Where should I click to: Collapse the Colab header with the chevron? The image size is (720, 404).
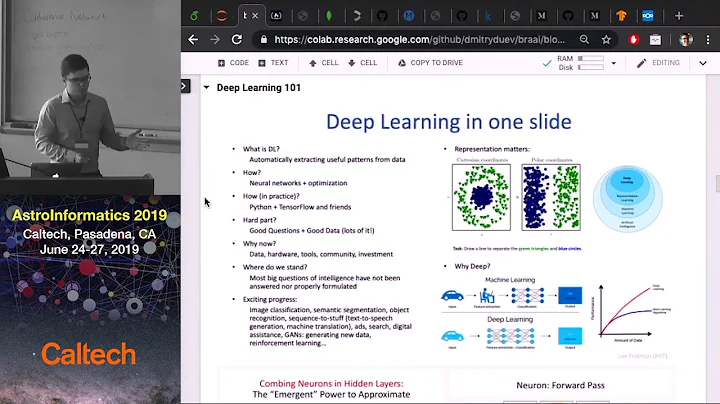pyautogui.click(x=703, y=63)
